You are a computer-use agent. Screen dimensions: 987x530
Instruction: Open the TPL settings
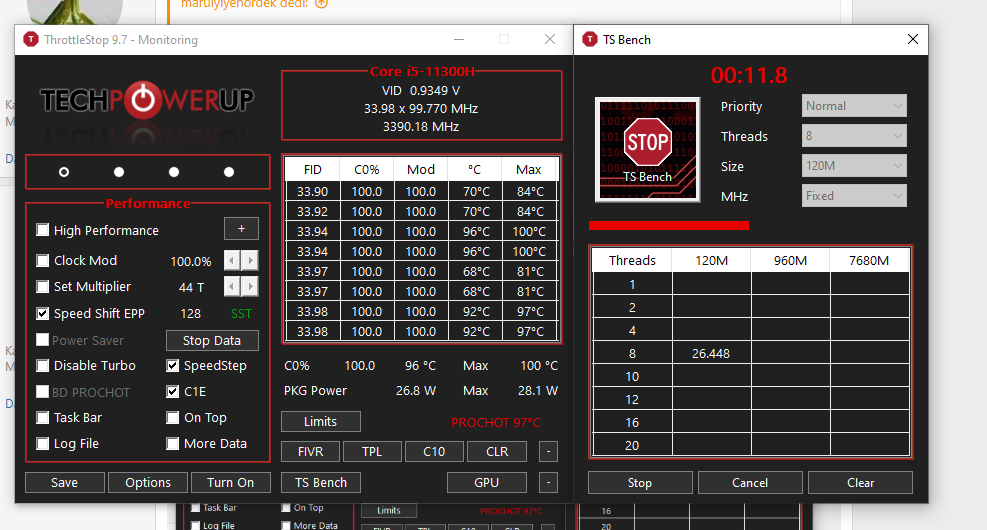[x=372, y=451]
